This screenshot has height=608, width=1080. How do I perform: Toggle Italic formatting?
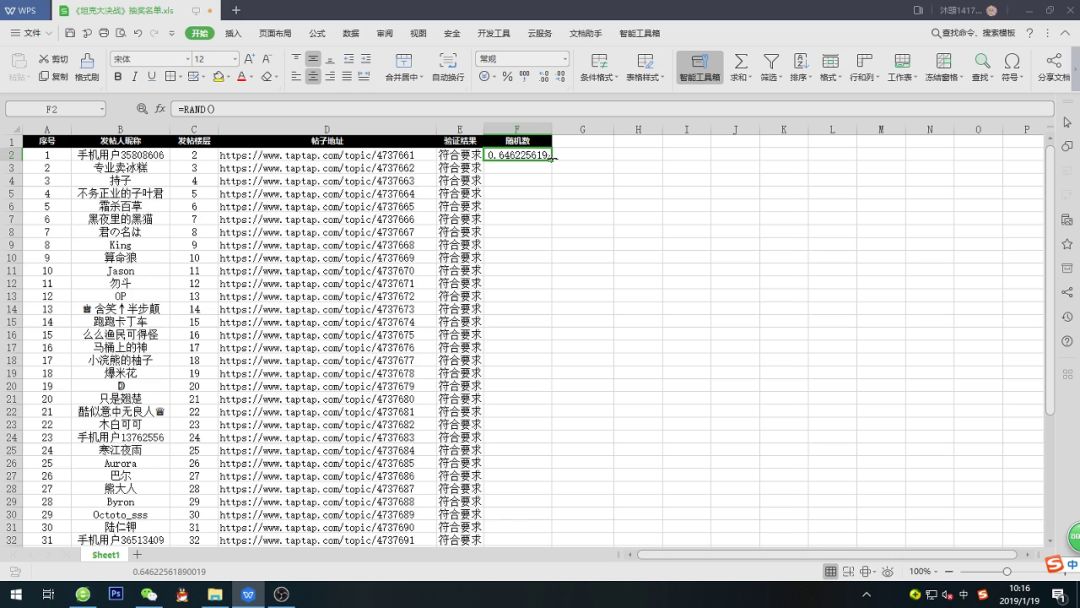(x=134, y=76)
